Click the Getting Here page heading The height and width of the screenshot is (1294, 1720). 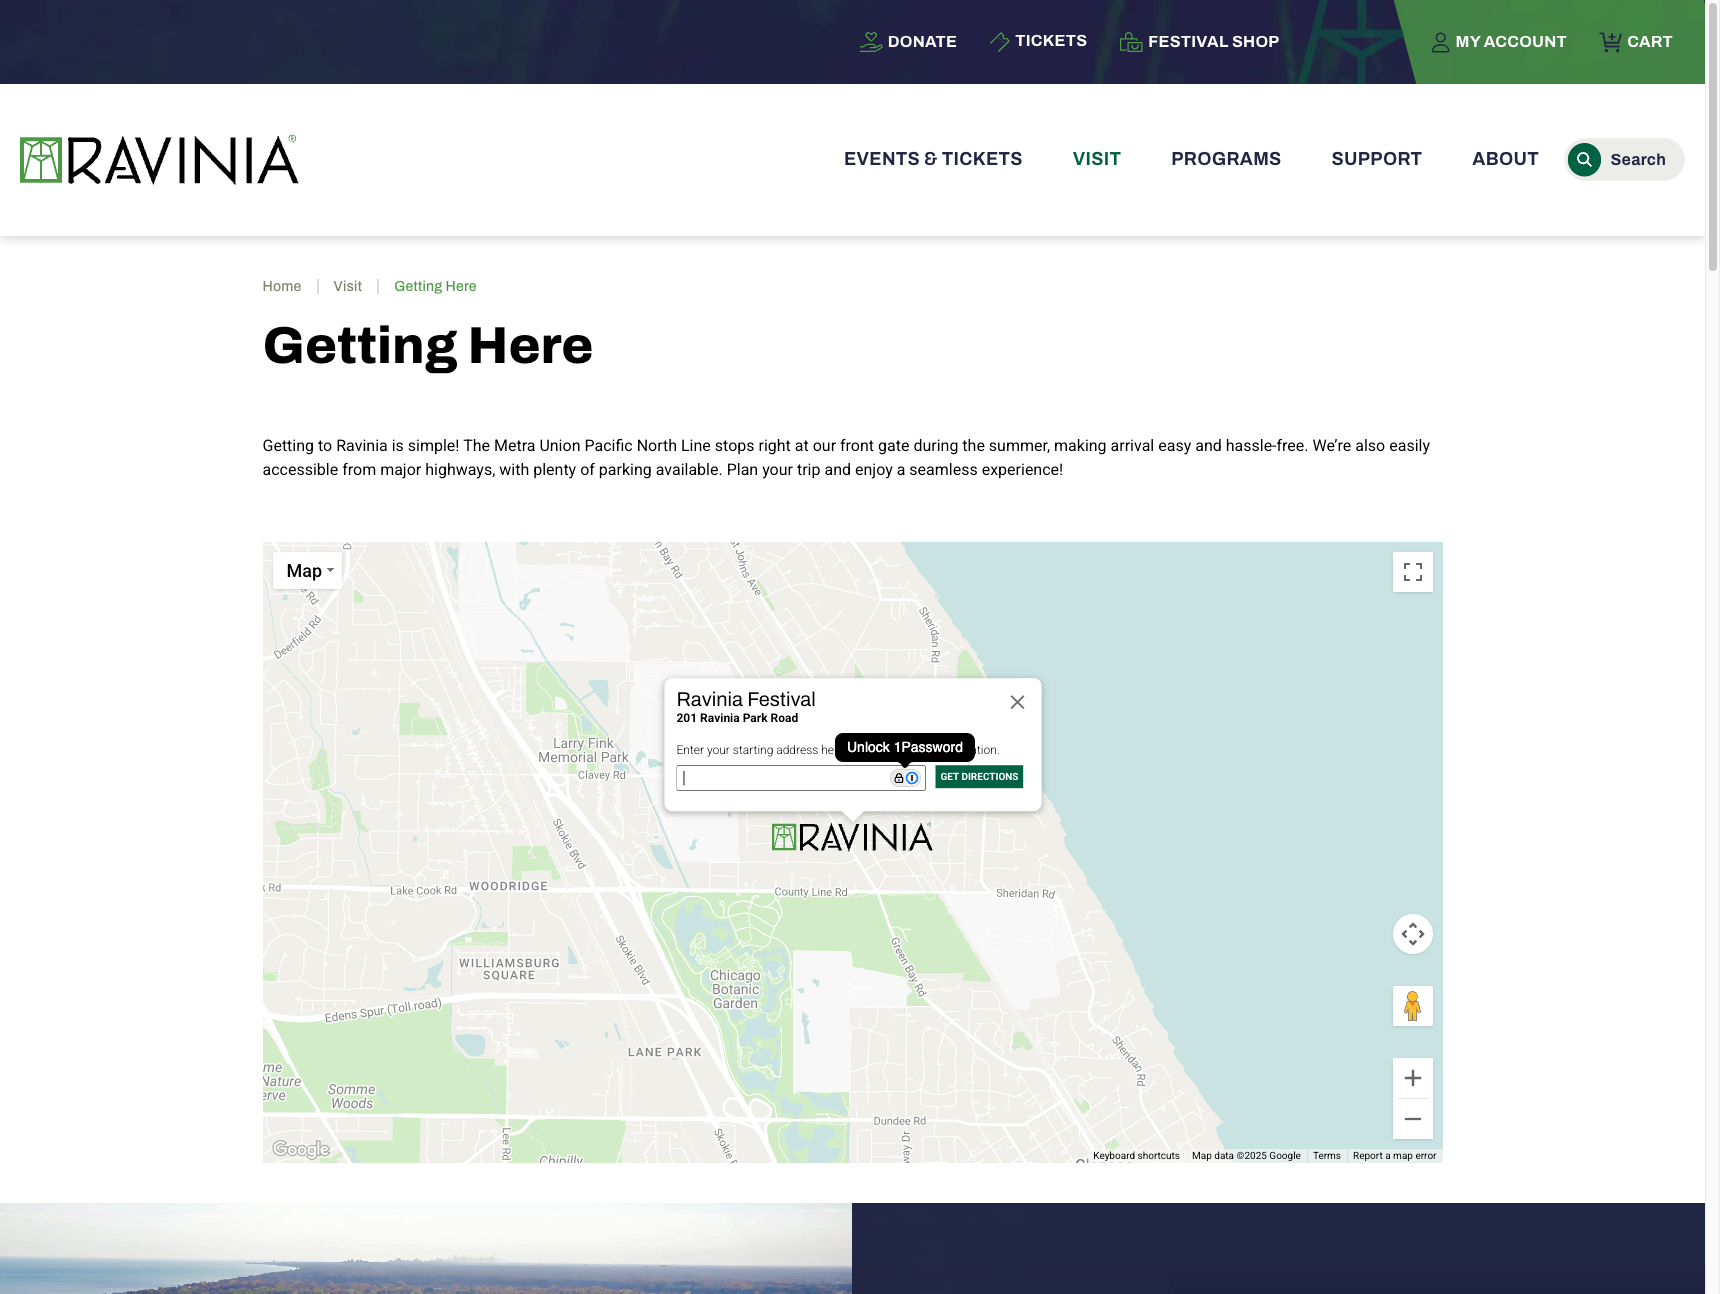click(428, 346)
